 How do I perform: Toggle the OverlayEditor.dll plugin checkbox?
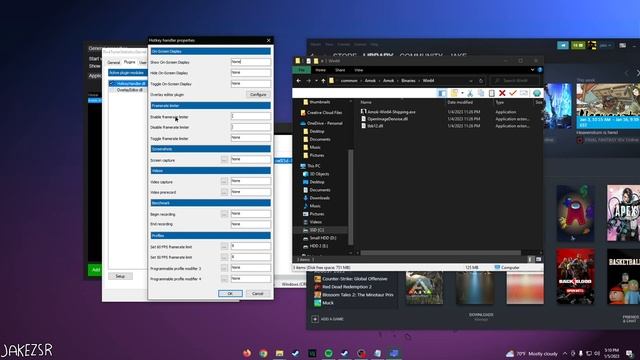coord(112,90)
